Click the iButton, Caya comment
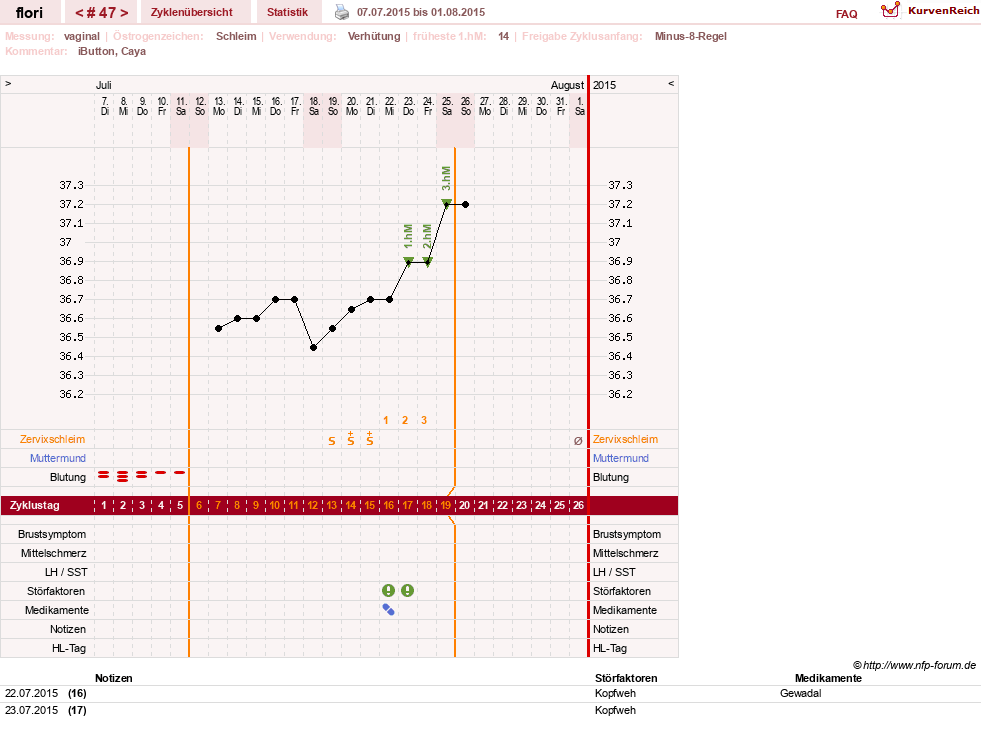The width and height of the screenshot is (981, 737). click(112, 51)
